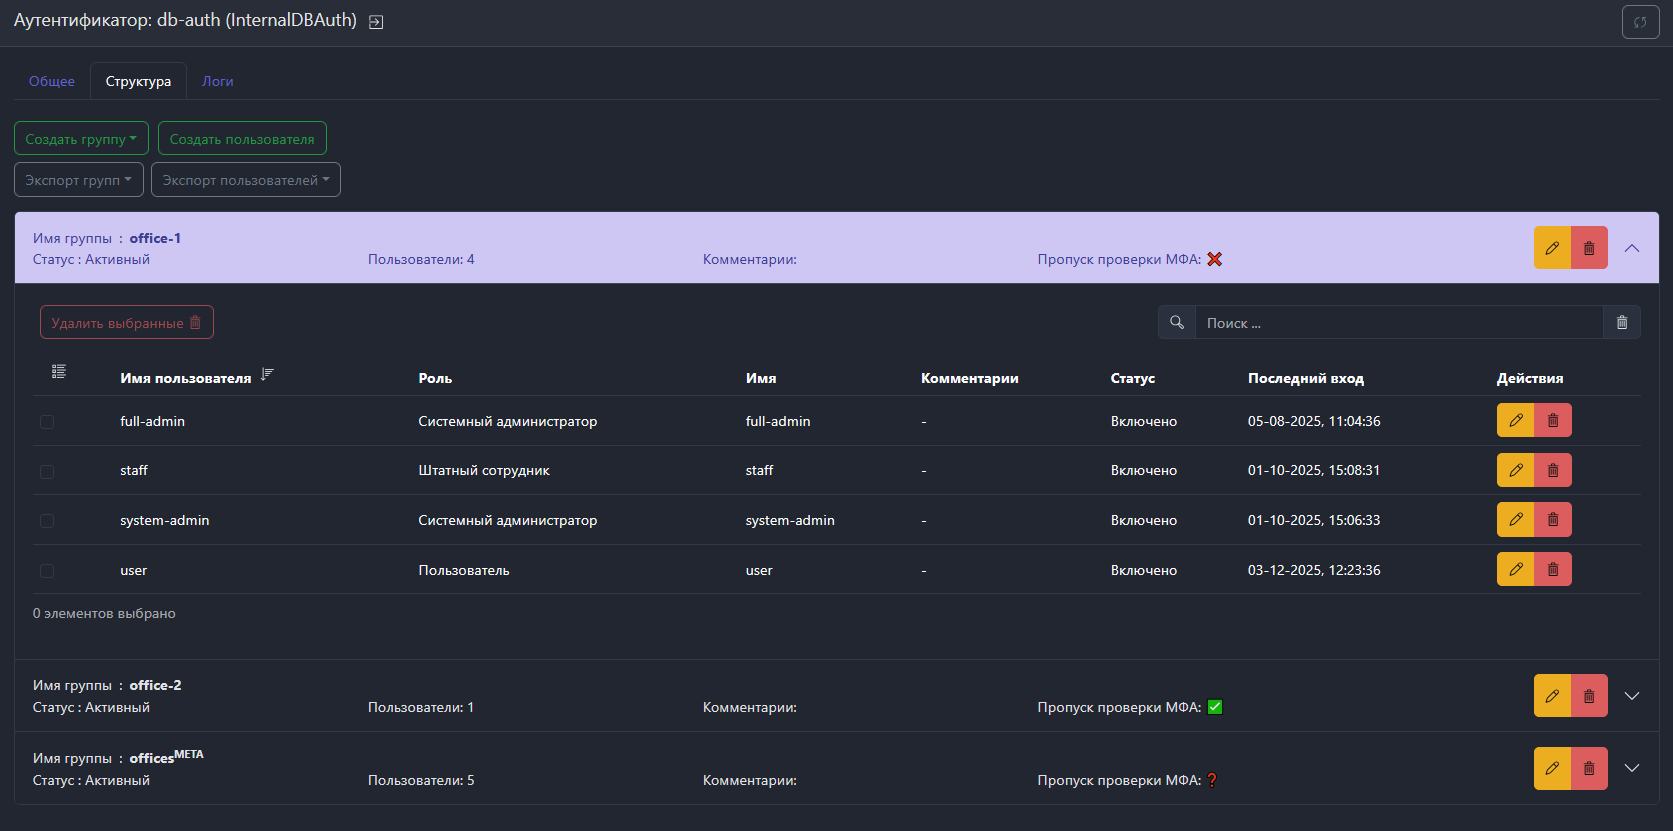The width and height of the screenshot is (1673, 831).
Task: Edit the full-admin user with pencil icon
Action: (x=1516, y=421)
